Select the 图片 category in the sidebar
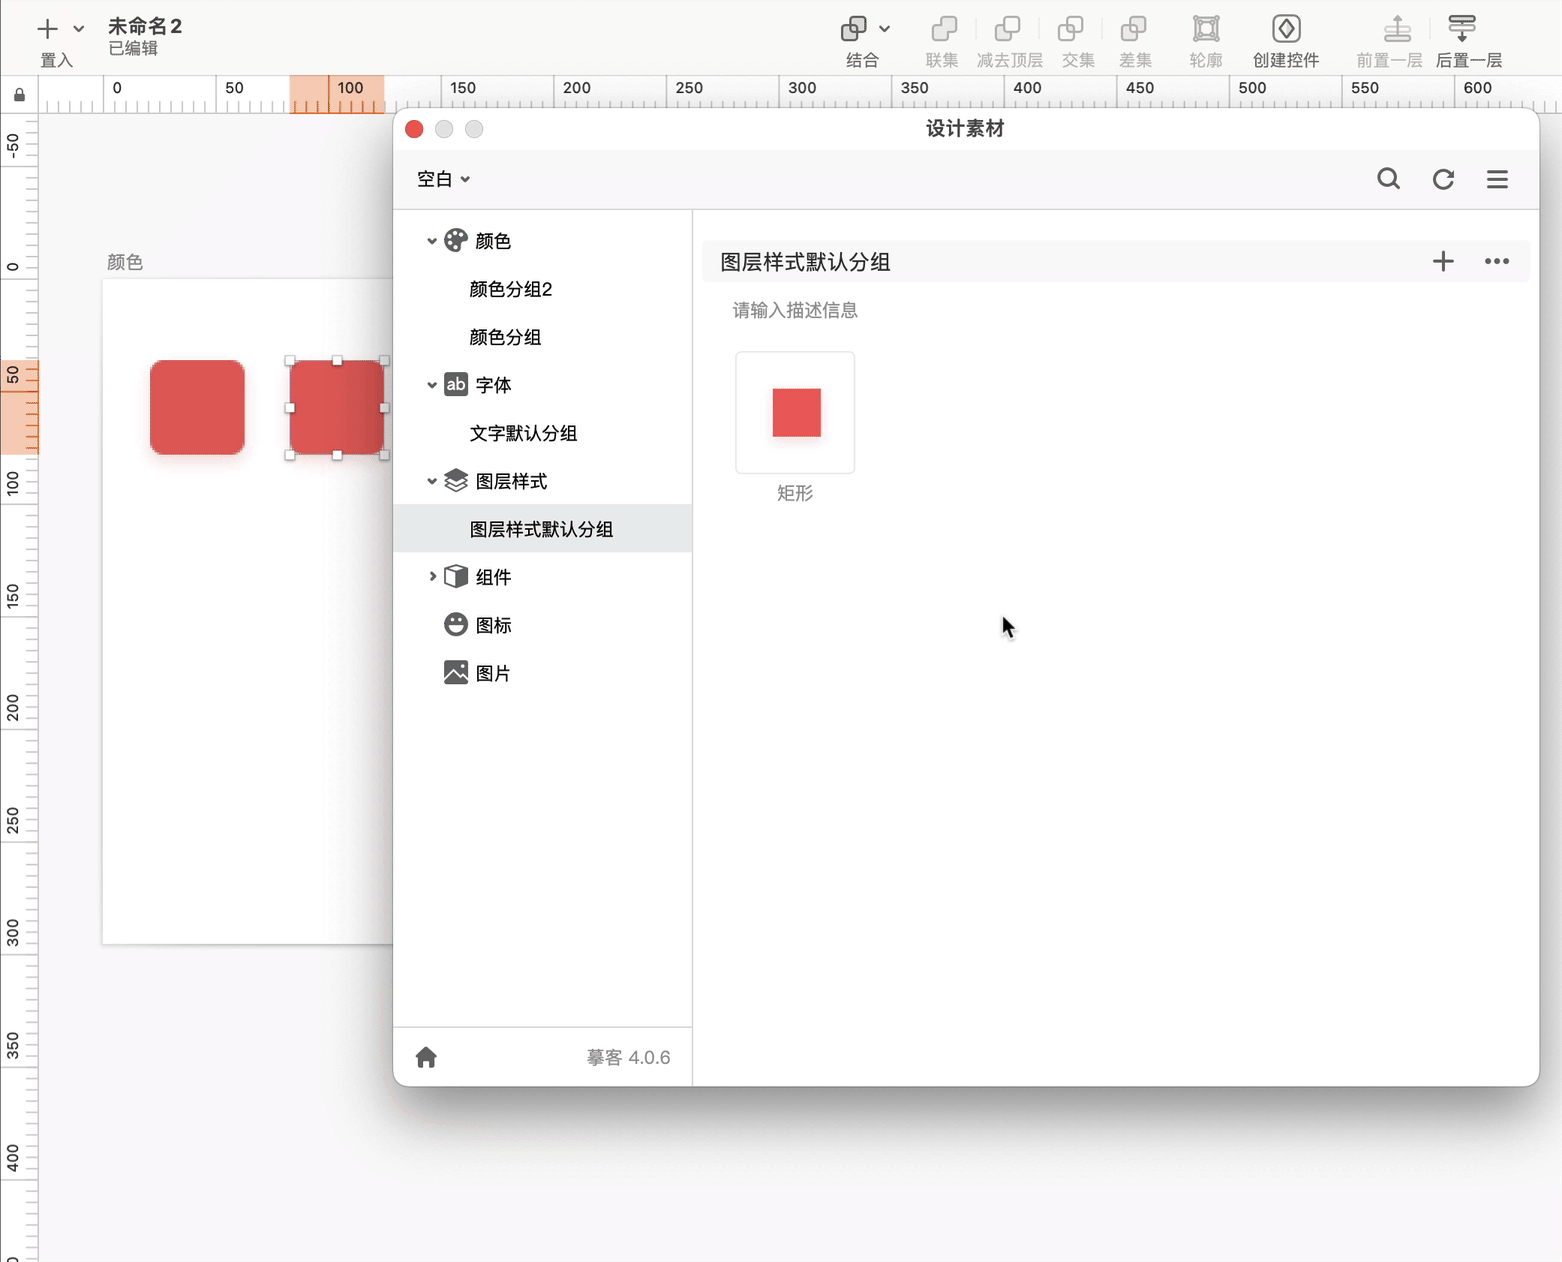The width and height of the screenshot is (1562, 1262). (x=492, y=673)
